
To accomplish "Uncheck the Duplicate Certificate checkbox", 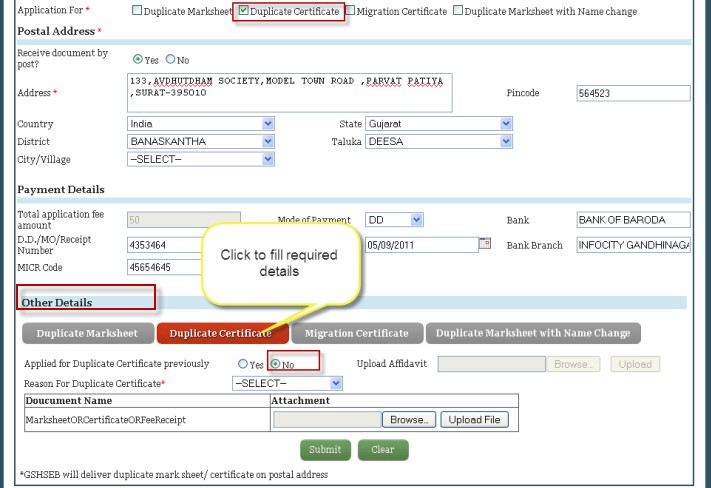I will click(244, 11).
